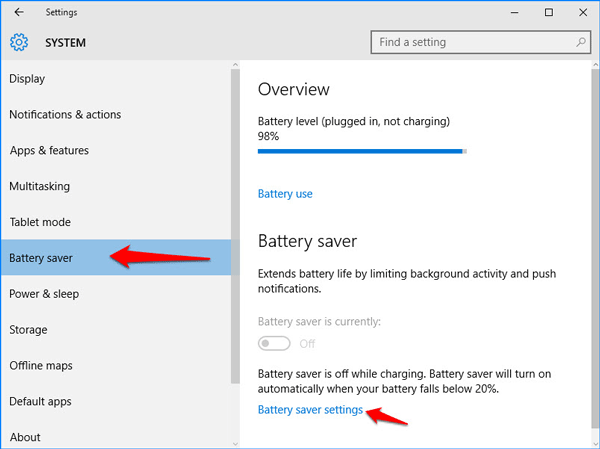
Task: Open Battery saver settings link
Action: click(x=310, y=410)
